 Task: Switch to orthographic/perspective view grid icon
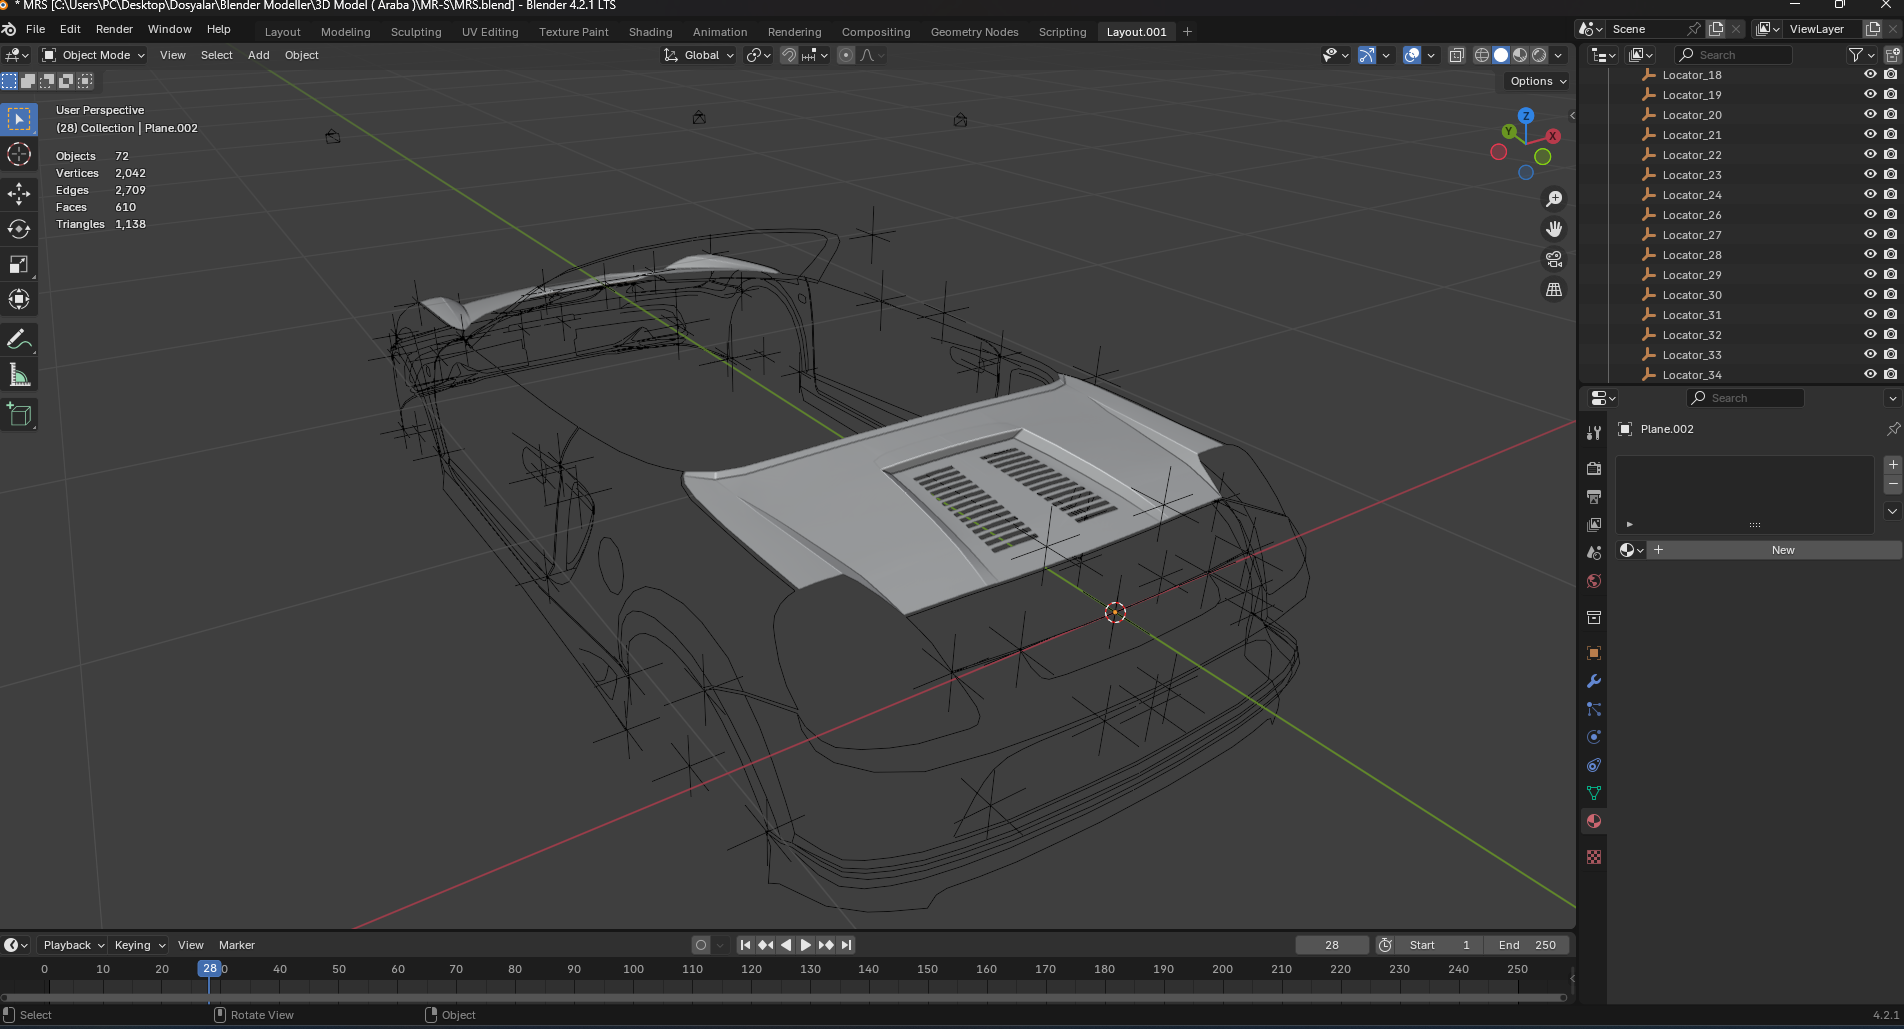(1554, 289)
